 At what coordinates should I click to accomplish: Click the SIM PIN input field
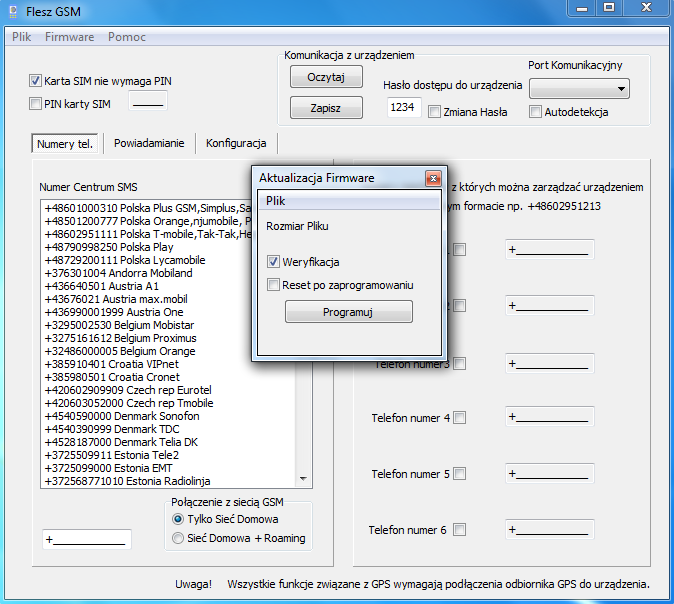click(x=147, y=101)
